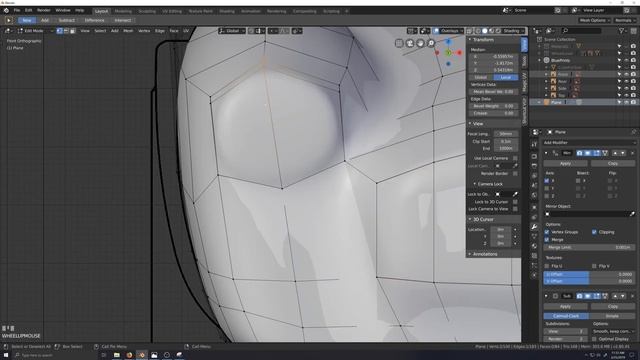Image resolution: width=640 pixels, height=360 pixels.
Task: Copy the Subdivision modifier
Action: coord(613,306)
